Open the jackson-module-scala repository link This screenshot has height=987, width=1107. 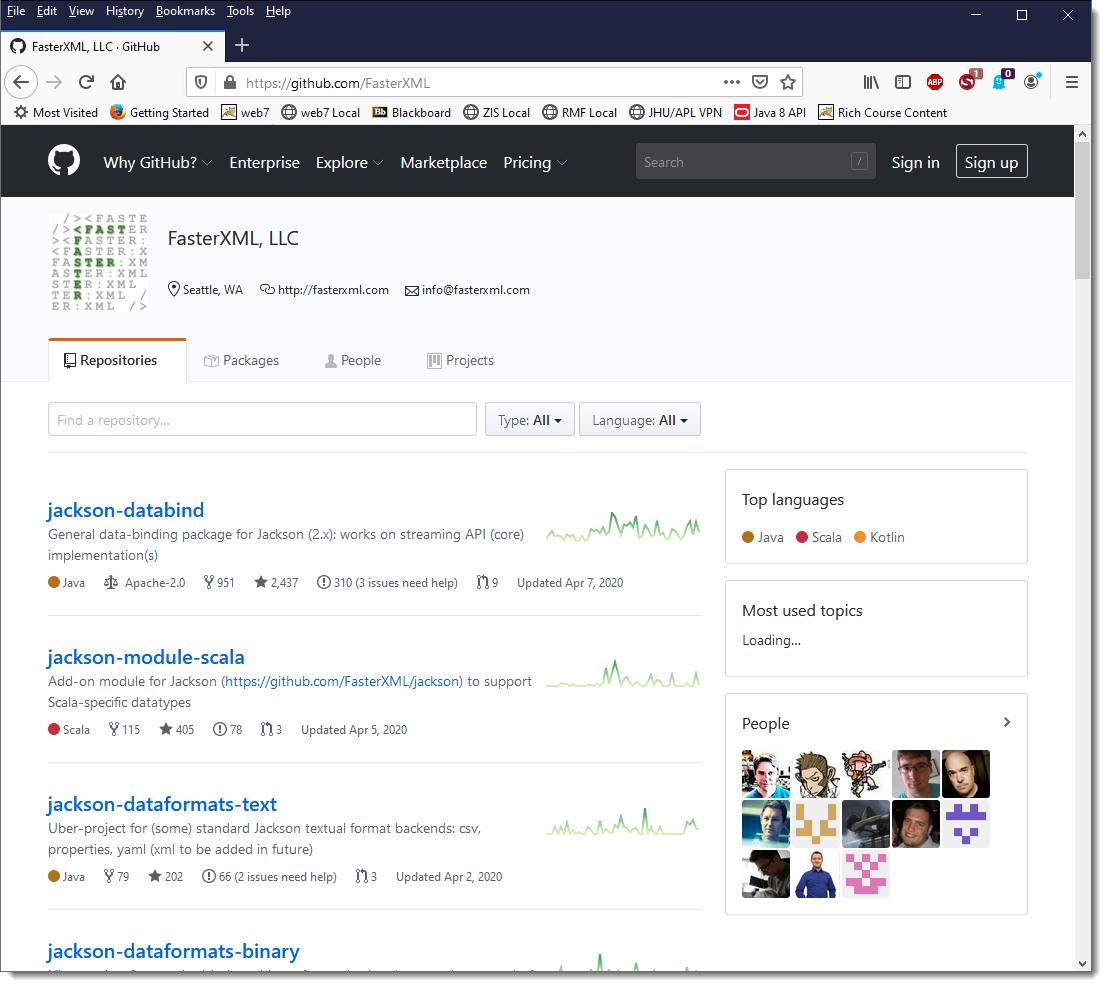click(146, 659)
